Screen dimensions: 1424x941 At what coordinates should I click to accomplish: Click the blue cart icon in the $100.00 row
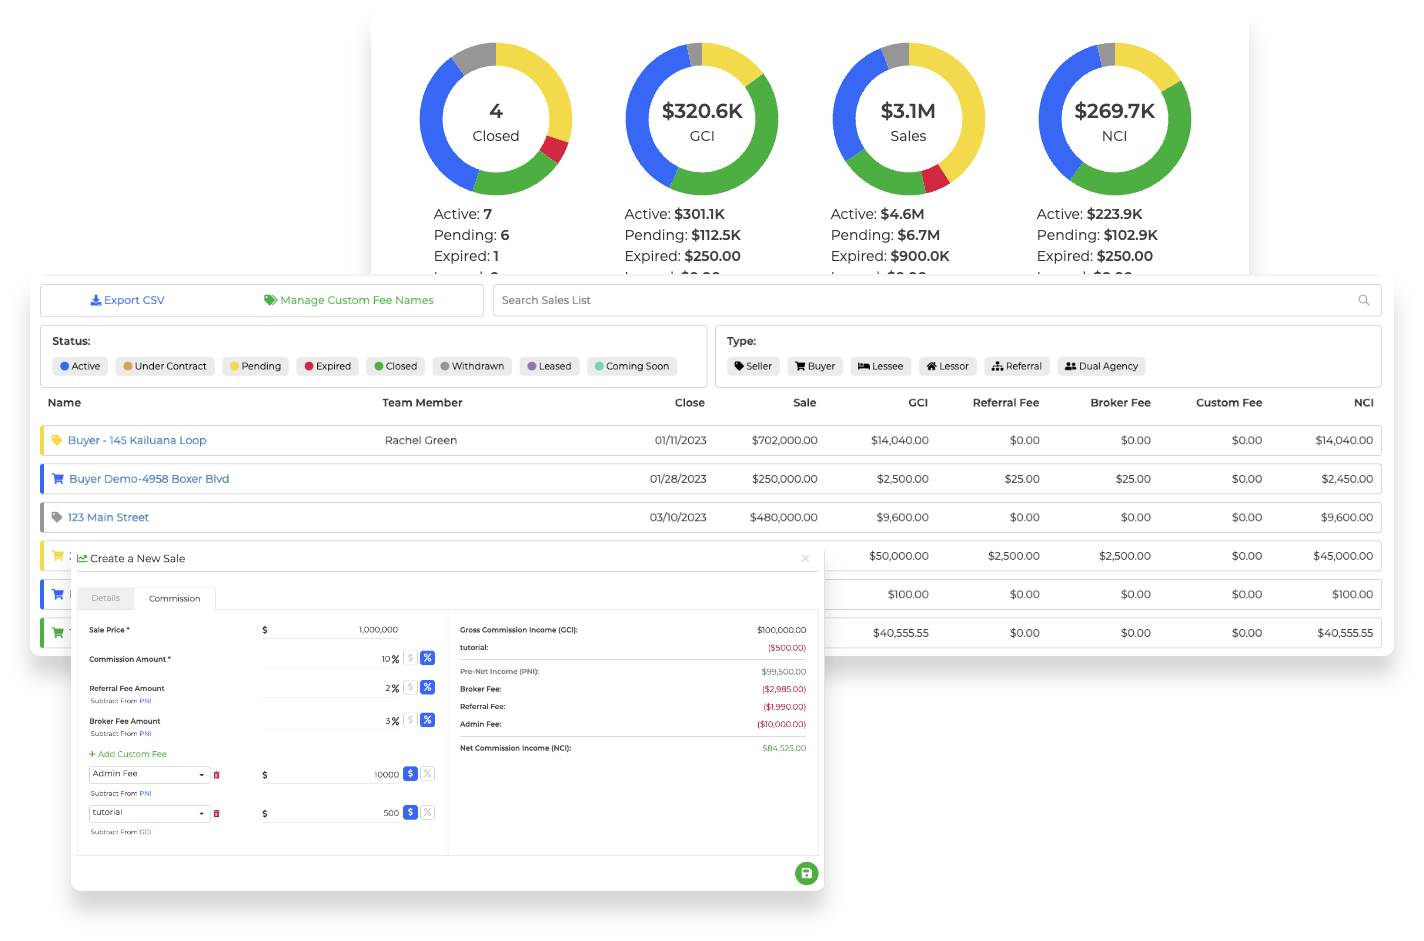point(58,594)
